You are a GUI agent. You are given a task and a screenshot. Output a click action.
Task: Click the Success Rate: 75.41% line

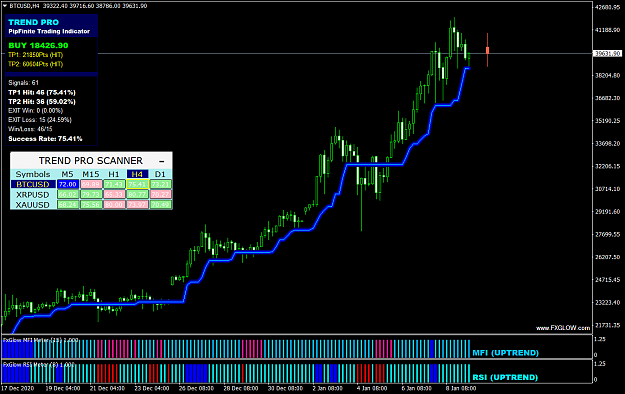click(45, 139)
